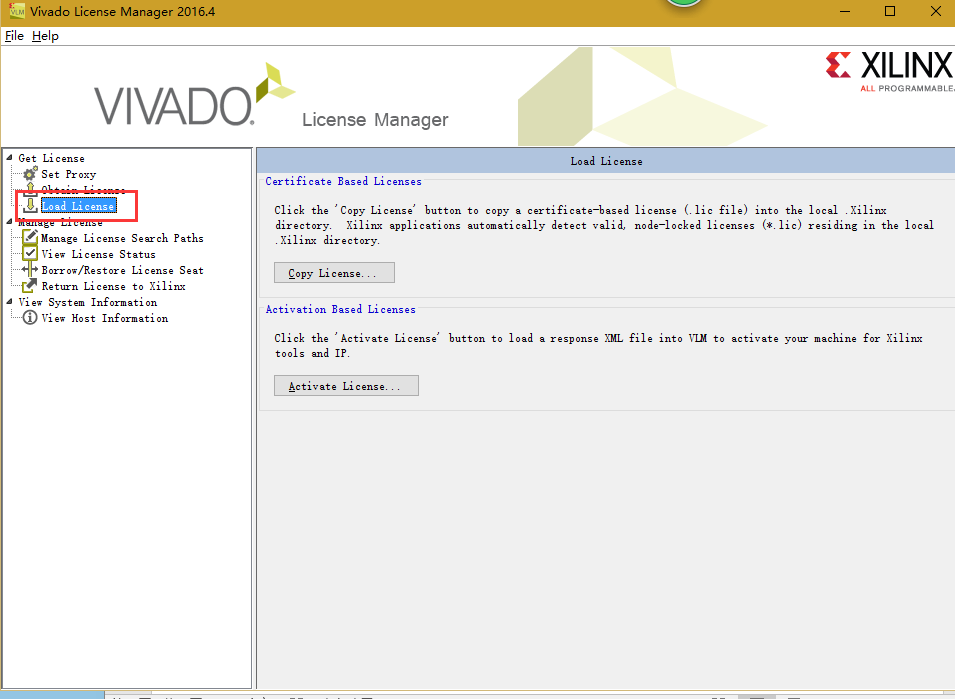This screenshot has width=955, height=699.
Task: Select View Host Information entry
Action: pos(105,318)
